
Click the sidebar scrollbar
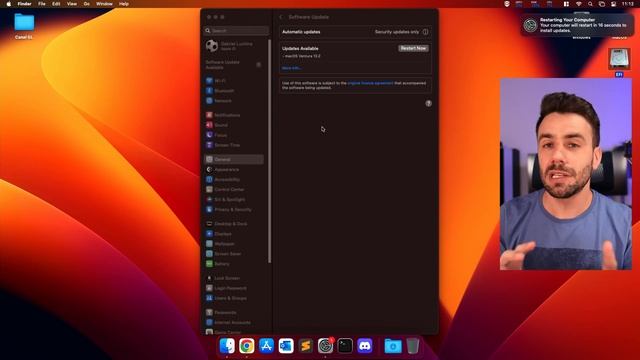(269, 151)
